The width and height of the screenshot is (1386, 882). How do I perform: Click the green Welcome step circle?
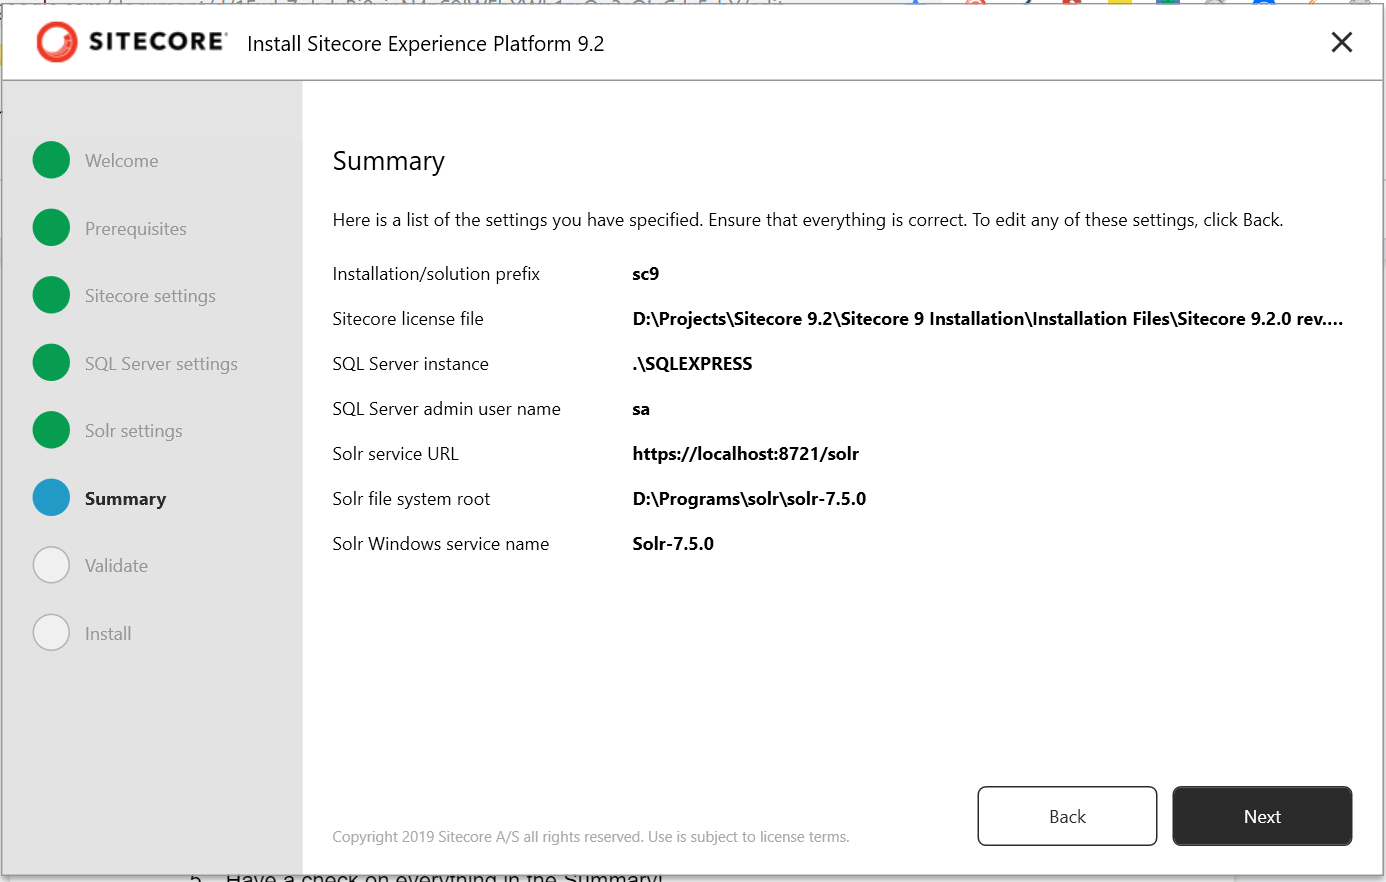coord(51,160)
